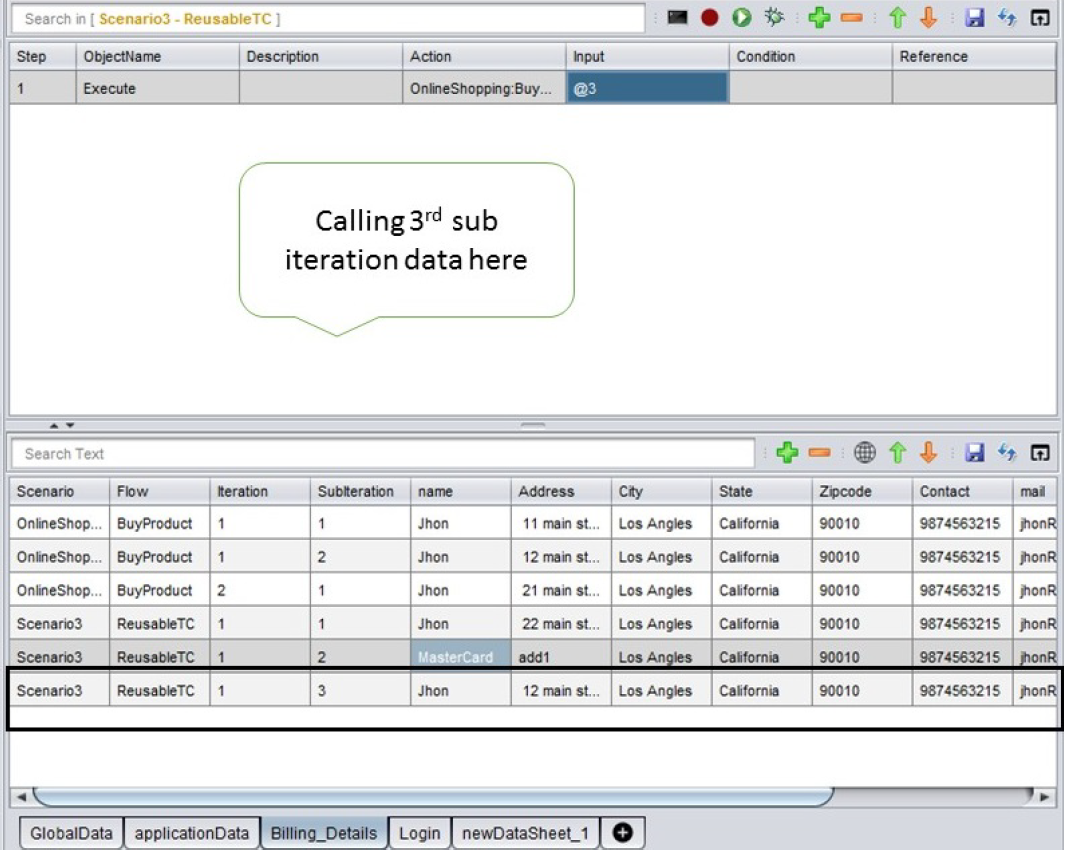Select the @3 Input cell in step 1
This screenshot has height=852, width=1067.
[x=646, y=88]
